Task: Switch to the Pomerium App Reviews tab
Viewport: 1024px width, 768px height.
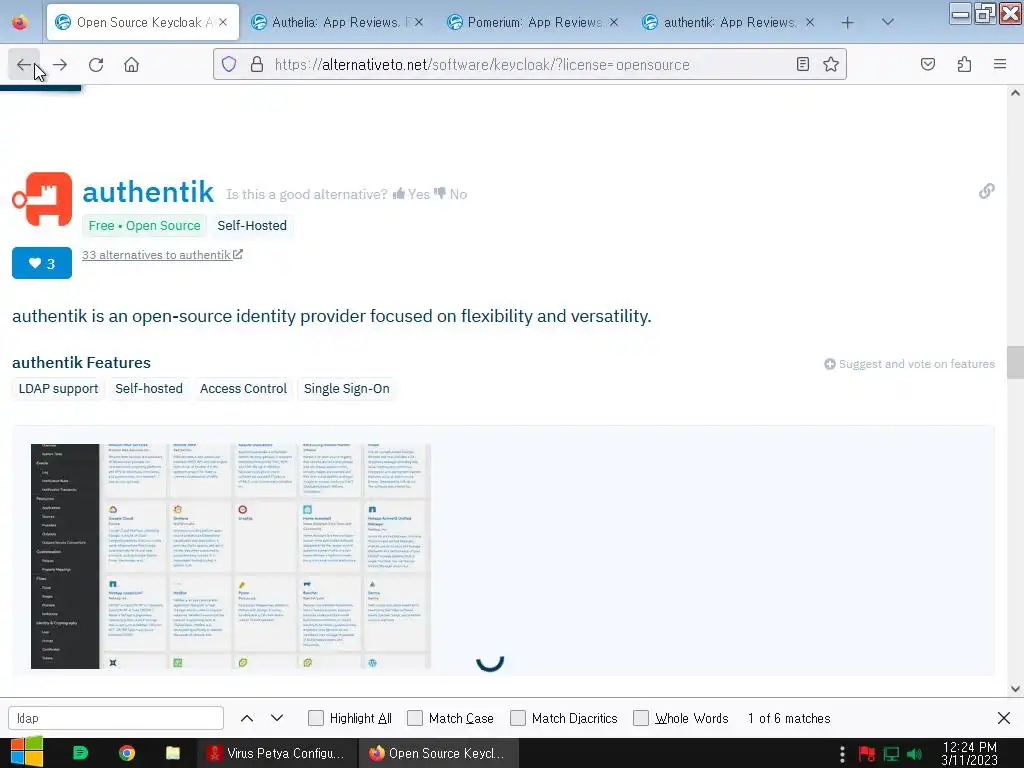Action: (x=534, y=22)
